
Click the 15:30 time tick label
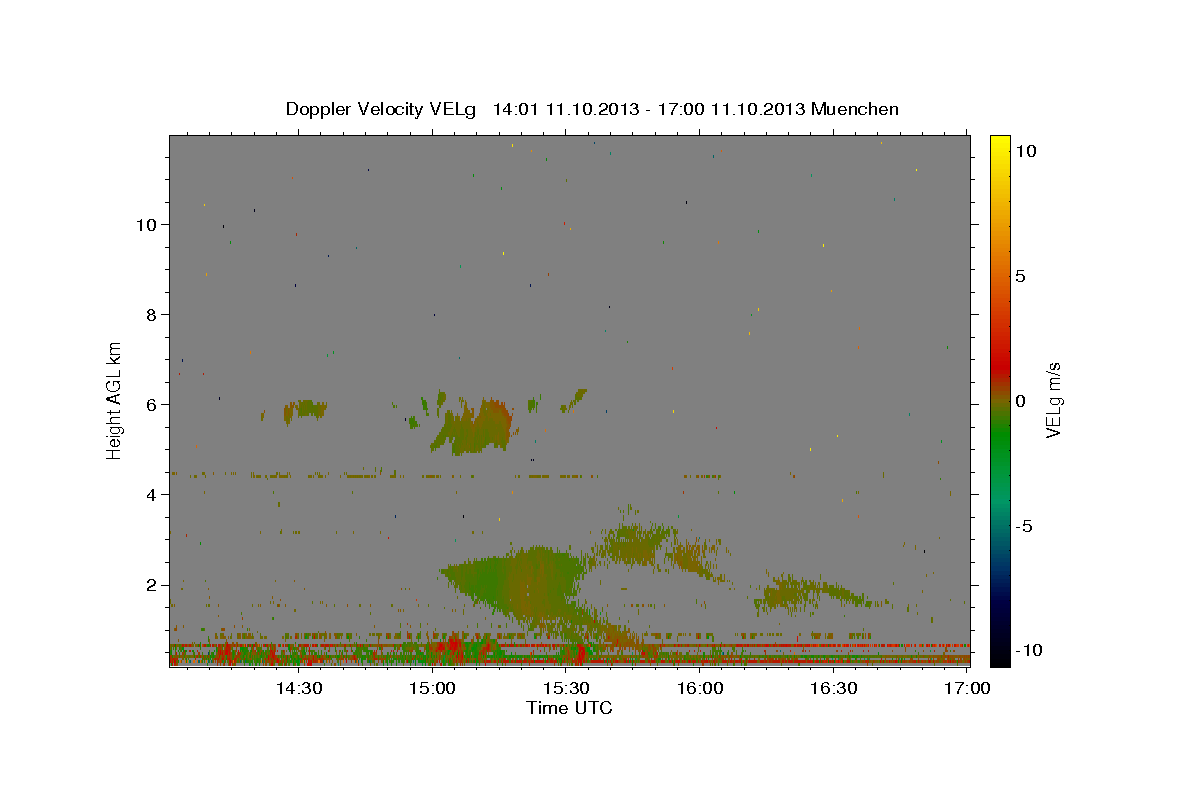[566, 689]
